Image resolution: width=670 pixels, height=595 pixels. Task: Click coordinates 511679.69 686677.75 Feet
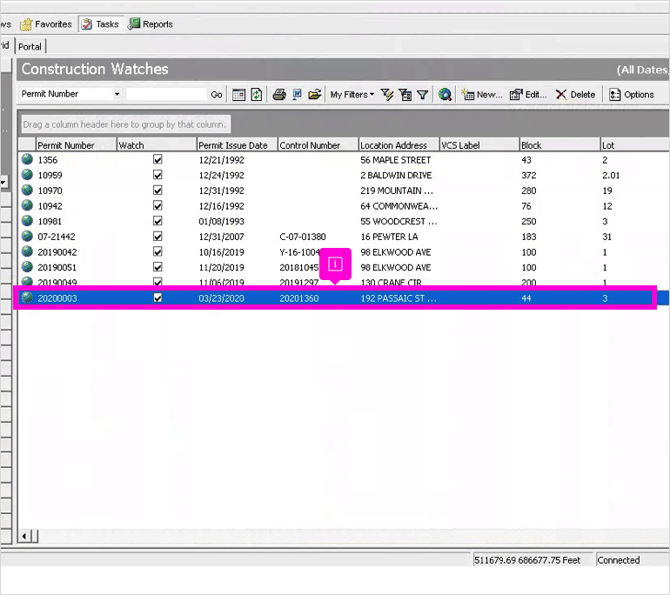527,560
